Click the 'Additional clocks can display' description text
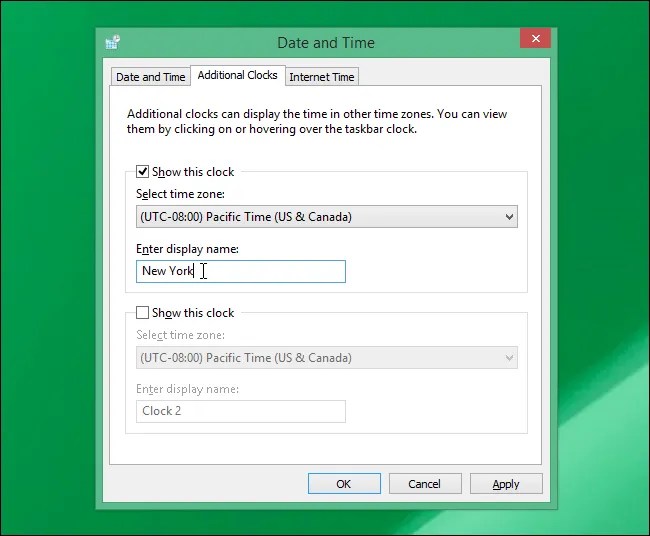The image size is (650, 536). pyautogui.click(x=317, y=121)
